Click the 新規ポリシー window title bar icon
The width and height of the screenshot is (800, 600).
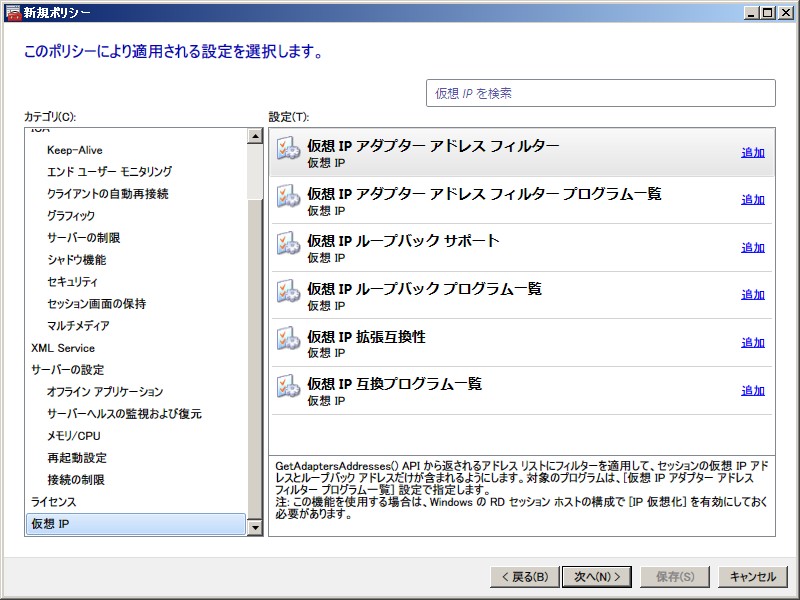(x=12, y=12)
